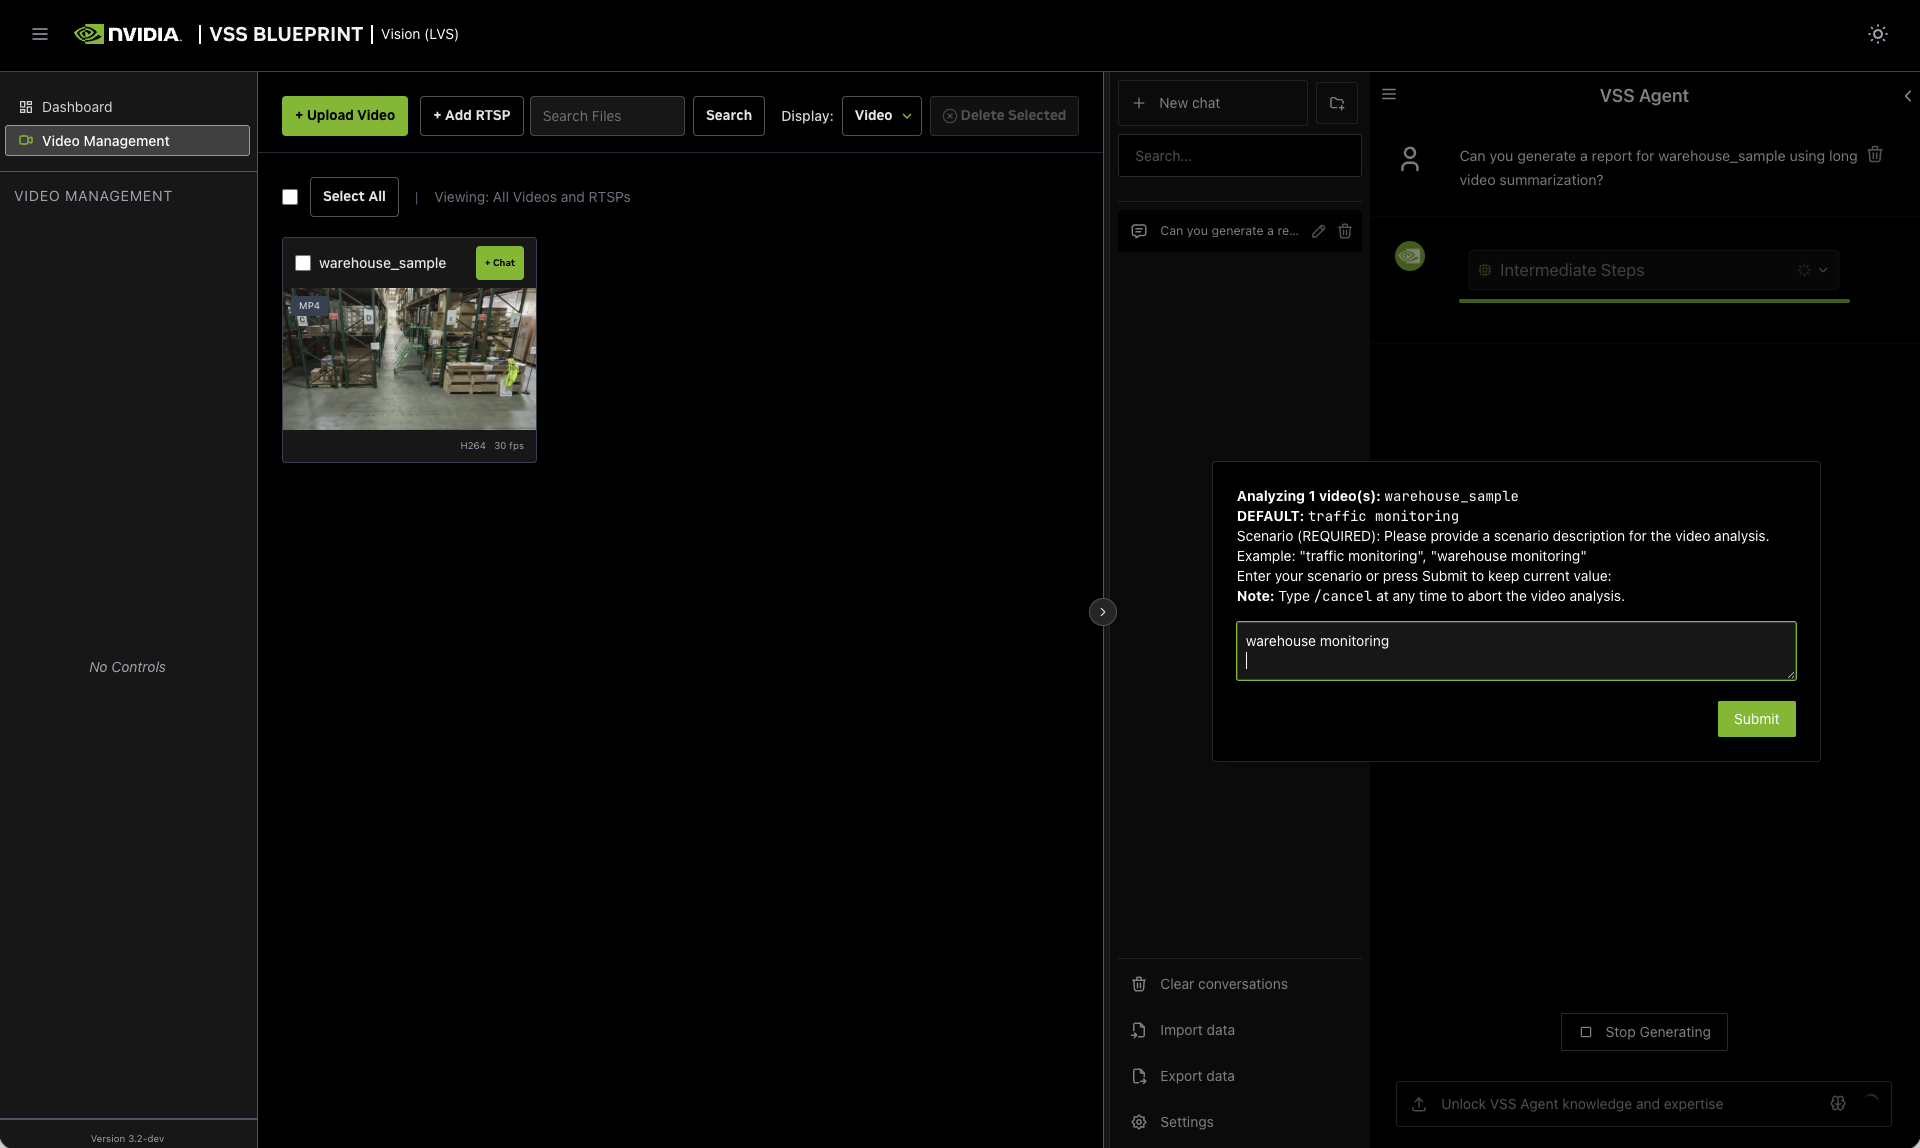Focus the Search Files input field
1920x1148 pixels.
(607, 116)
